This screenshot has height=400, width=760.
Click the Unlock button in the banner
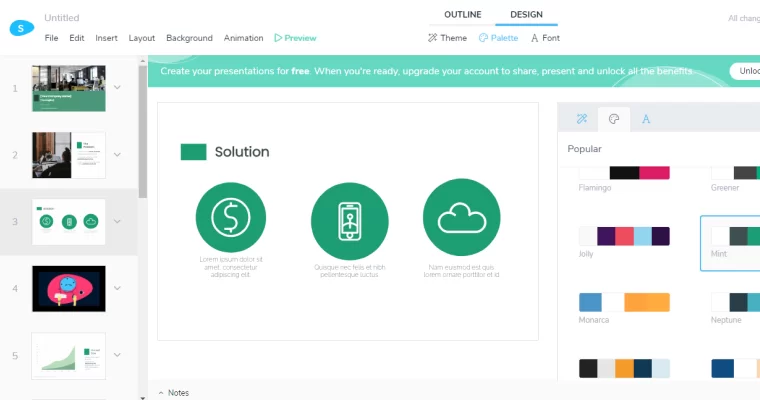pos(745,71)
